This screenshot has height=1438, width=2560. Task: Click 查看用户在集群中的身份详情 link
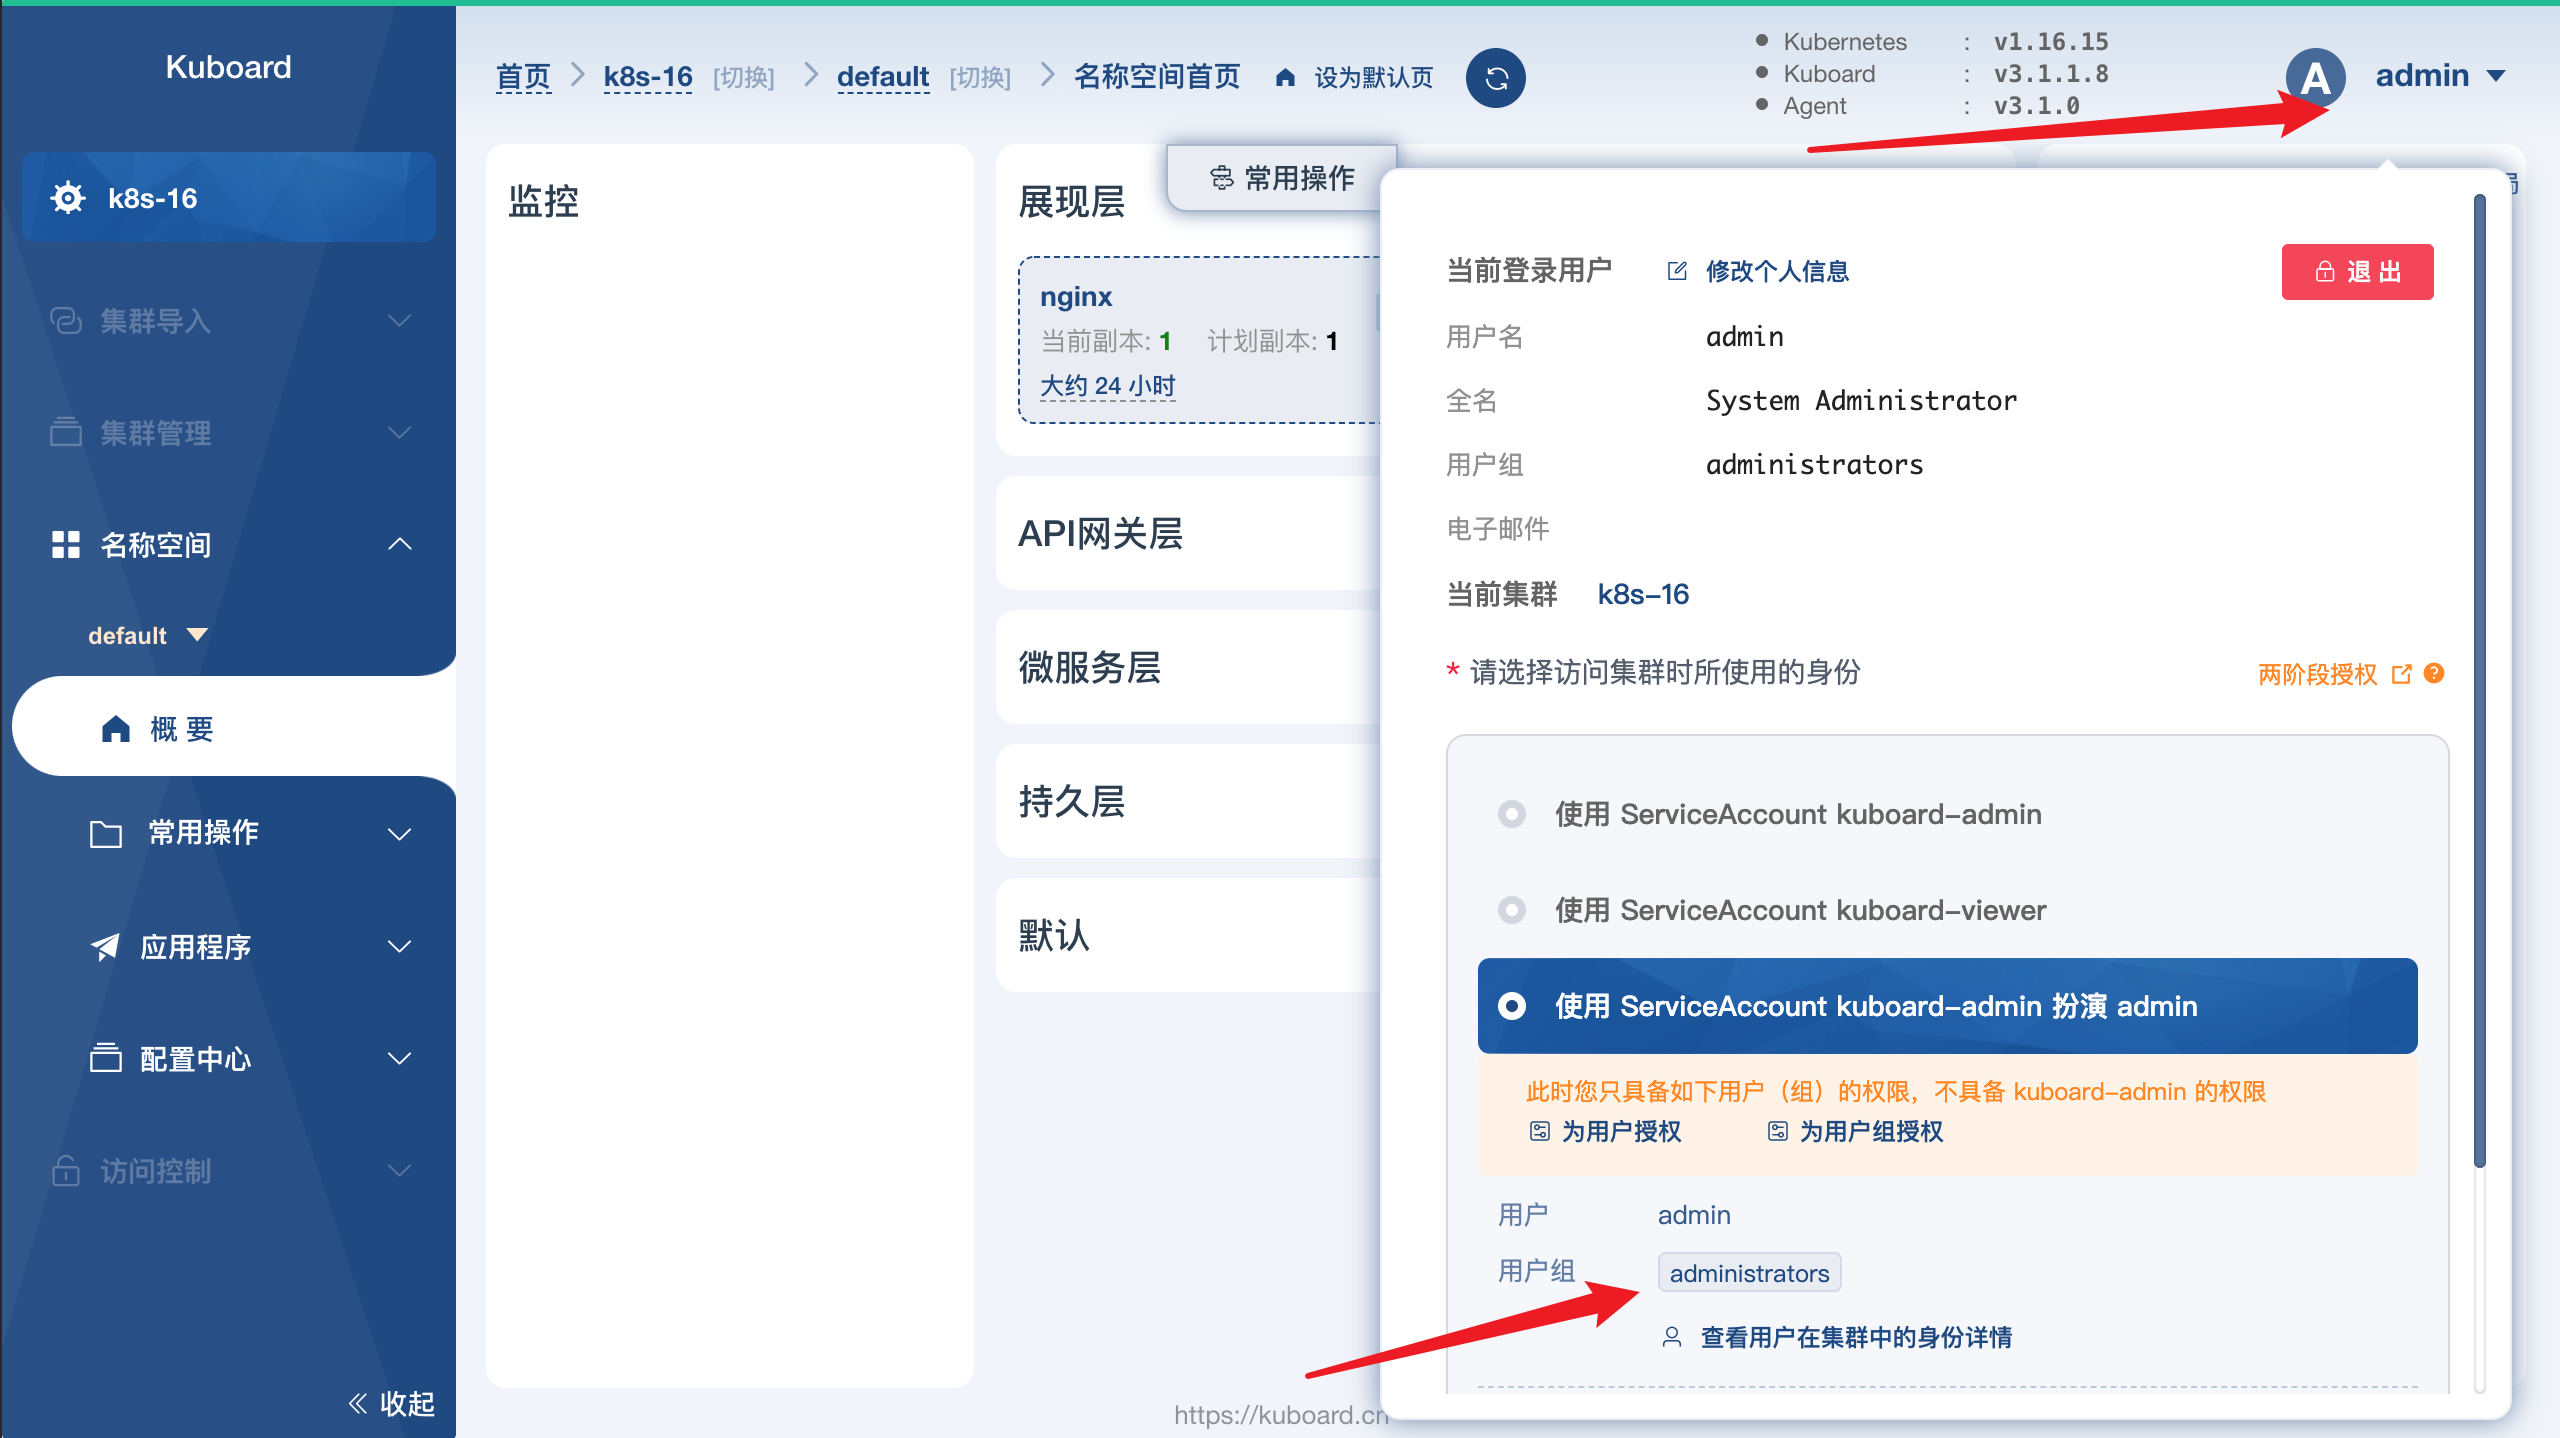(x=1856, y=1337)
